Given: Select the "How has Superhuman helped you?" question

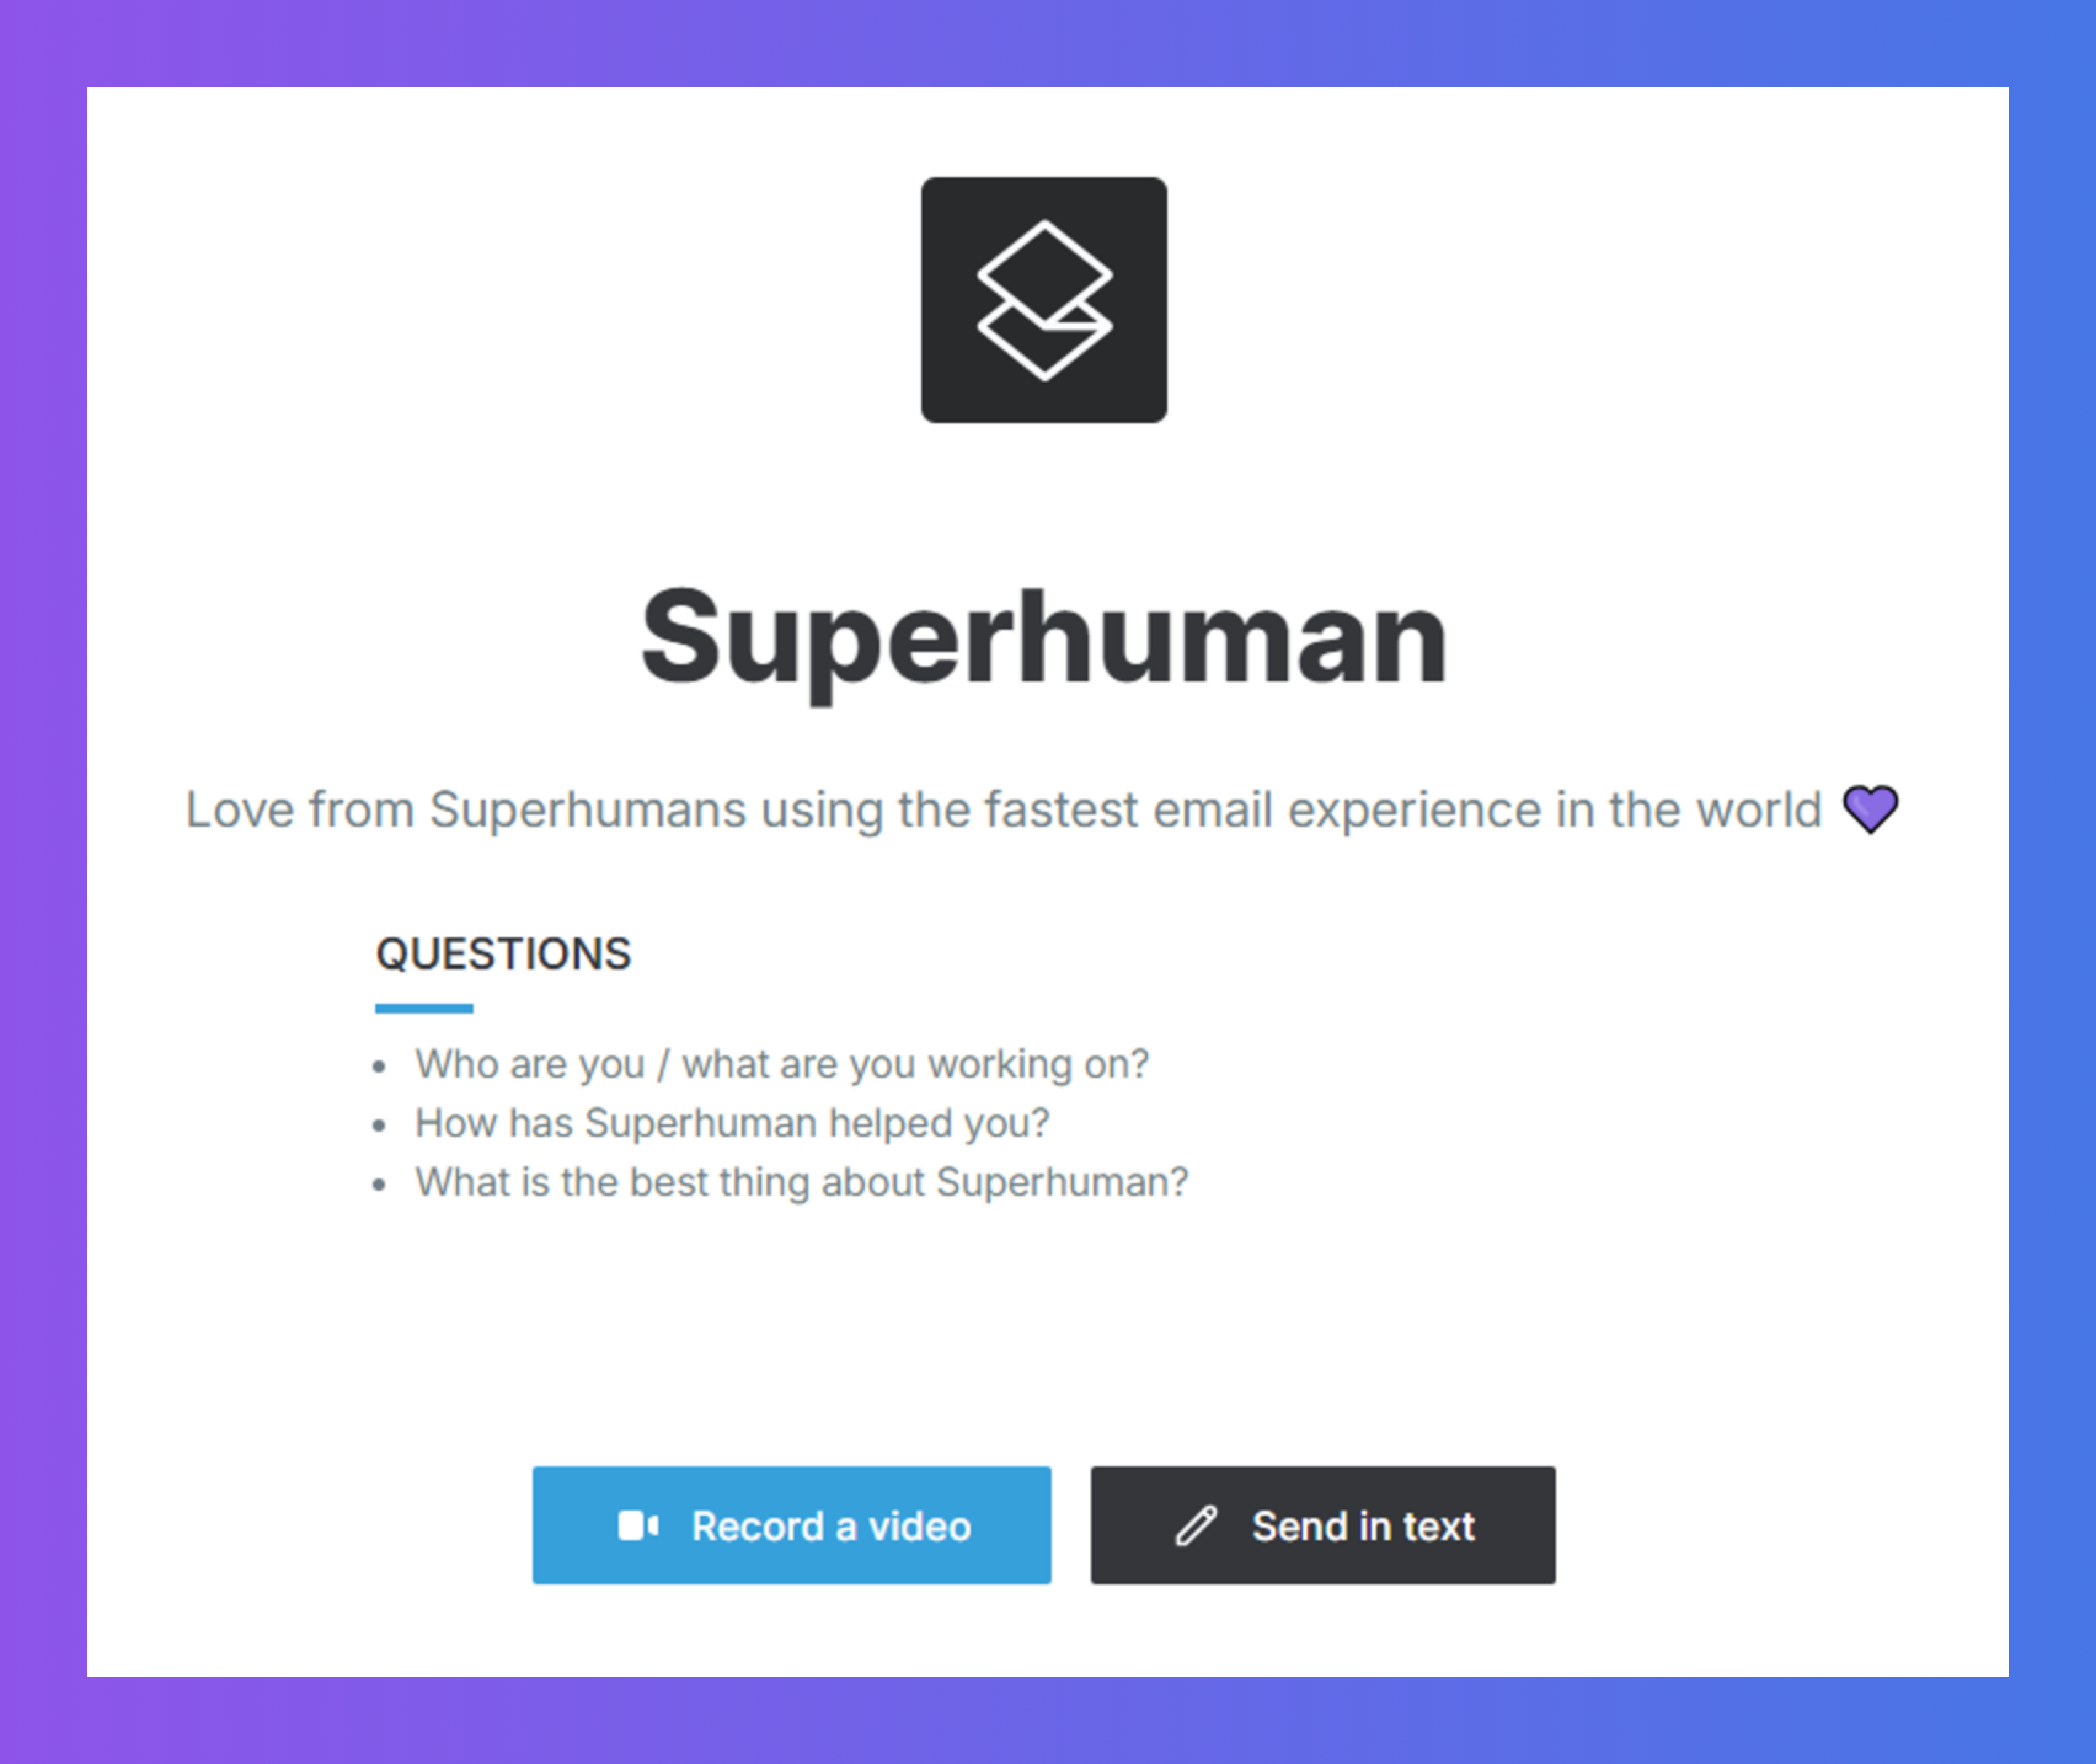Looking at the screenshot, I should point(732,1123).
